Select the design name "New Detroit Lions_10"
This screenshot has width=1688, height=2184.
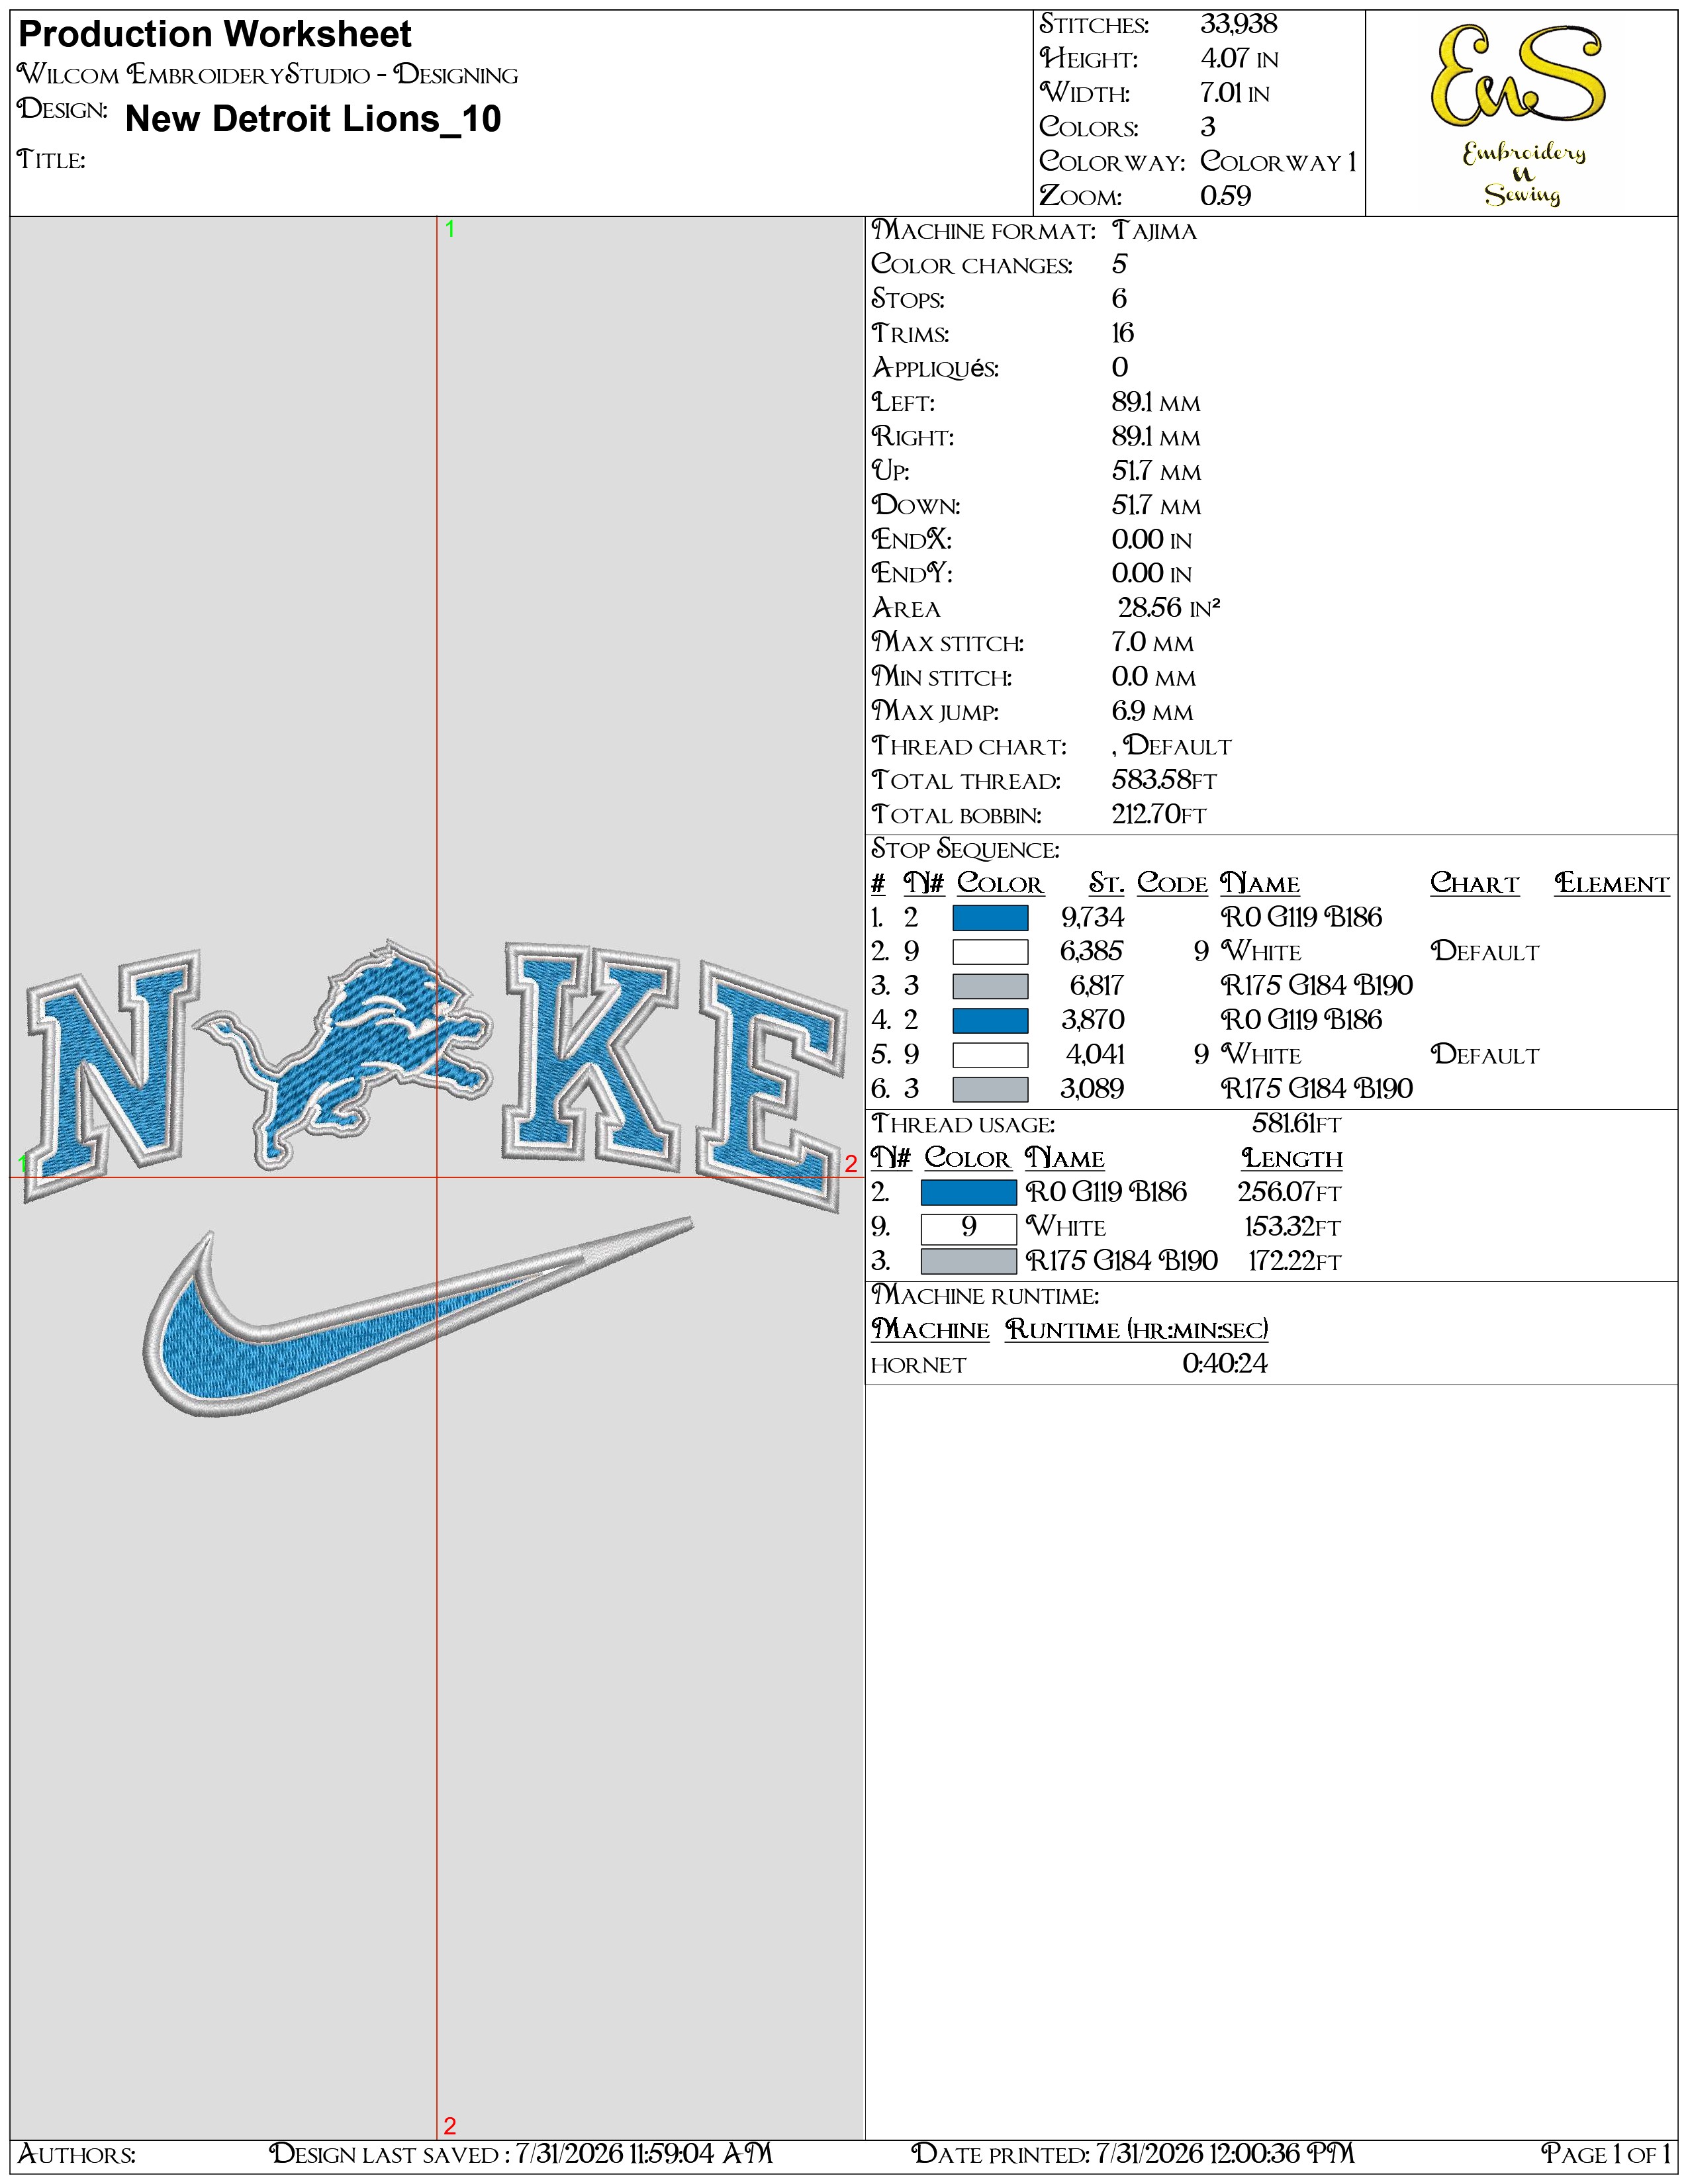pyautogui.click(x=313, y=119)
